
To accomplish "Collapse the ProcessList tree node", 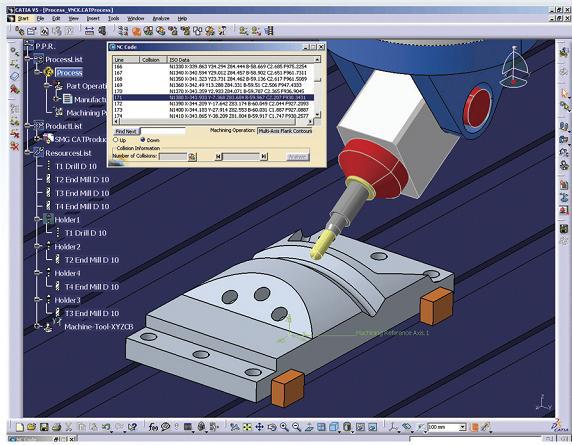I will (27, 59).
